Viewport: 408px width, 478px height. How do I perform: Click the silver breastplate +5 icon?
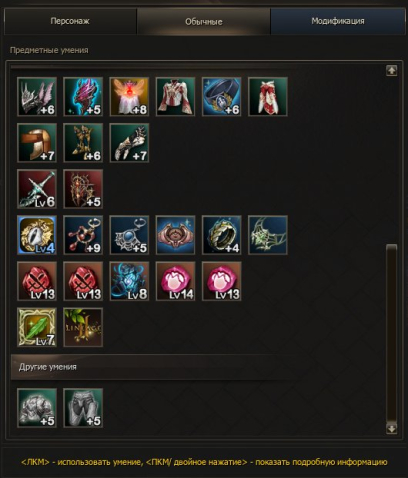pyautogui.click(x=37, y=408)
